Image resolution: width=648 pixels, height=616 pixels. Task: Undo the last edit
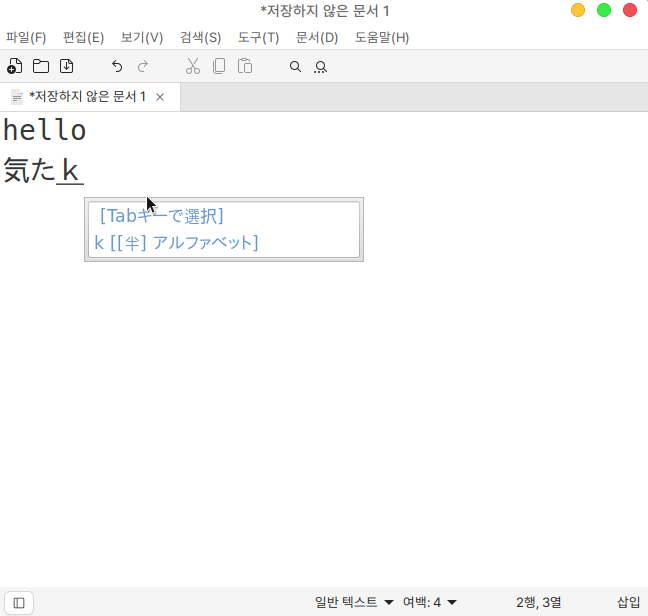pyautogui.click(x=117, y=67)
